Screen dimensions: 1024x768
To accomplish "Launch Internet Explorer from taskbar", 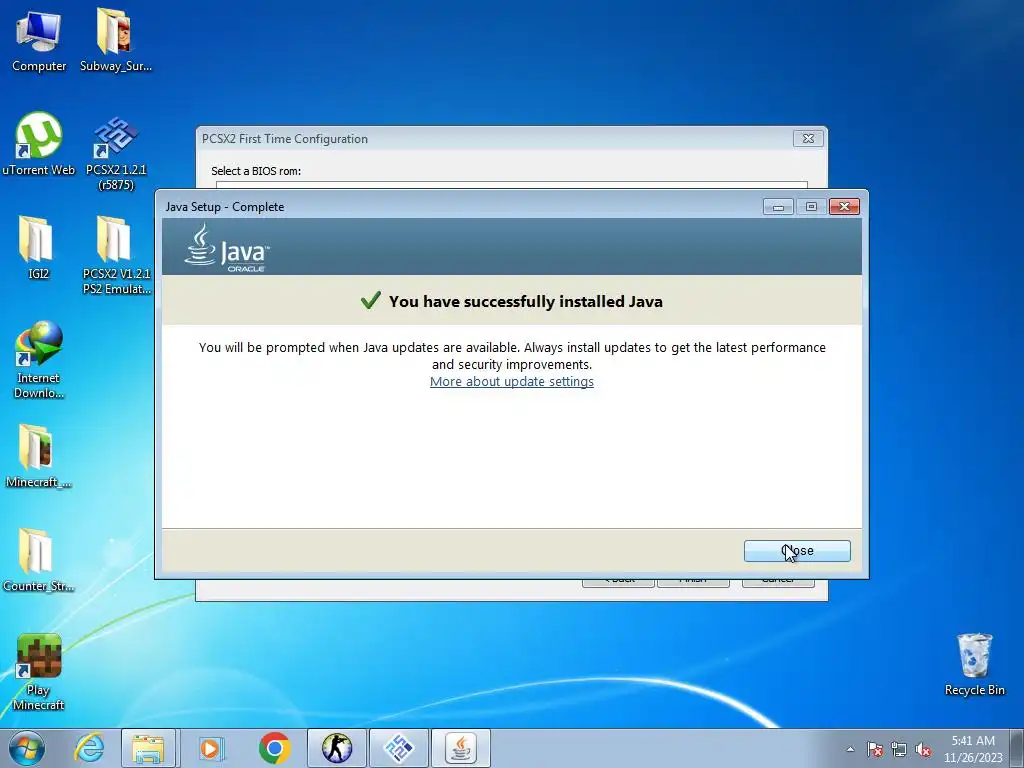I will (x=89, y=748).
